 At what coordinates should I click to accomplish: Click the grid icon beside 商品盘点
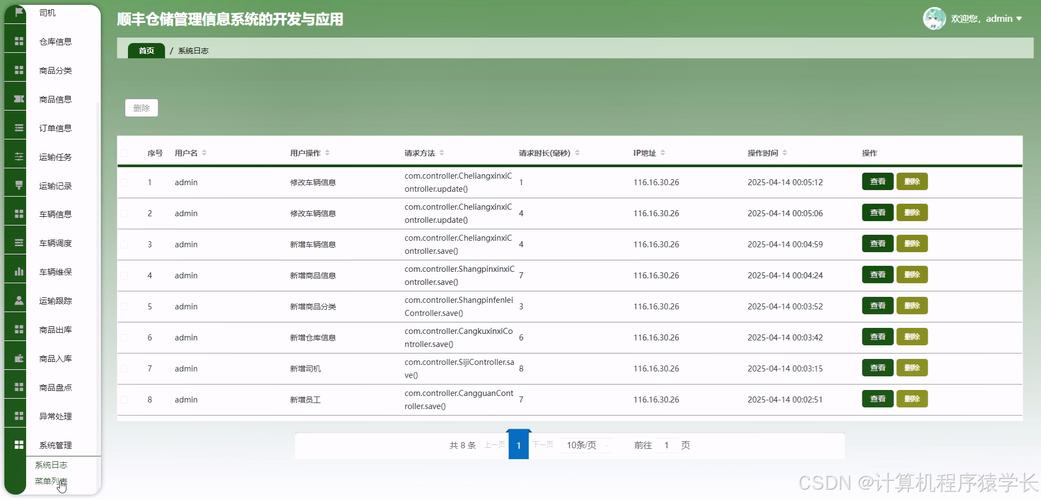(19, 387)
